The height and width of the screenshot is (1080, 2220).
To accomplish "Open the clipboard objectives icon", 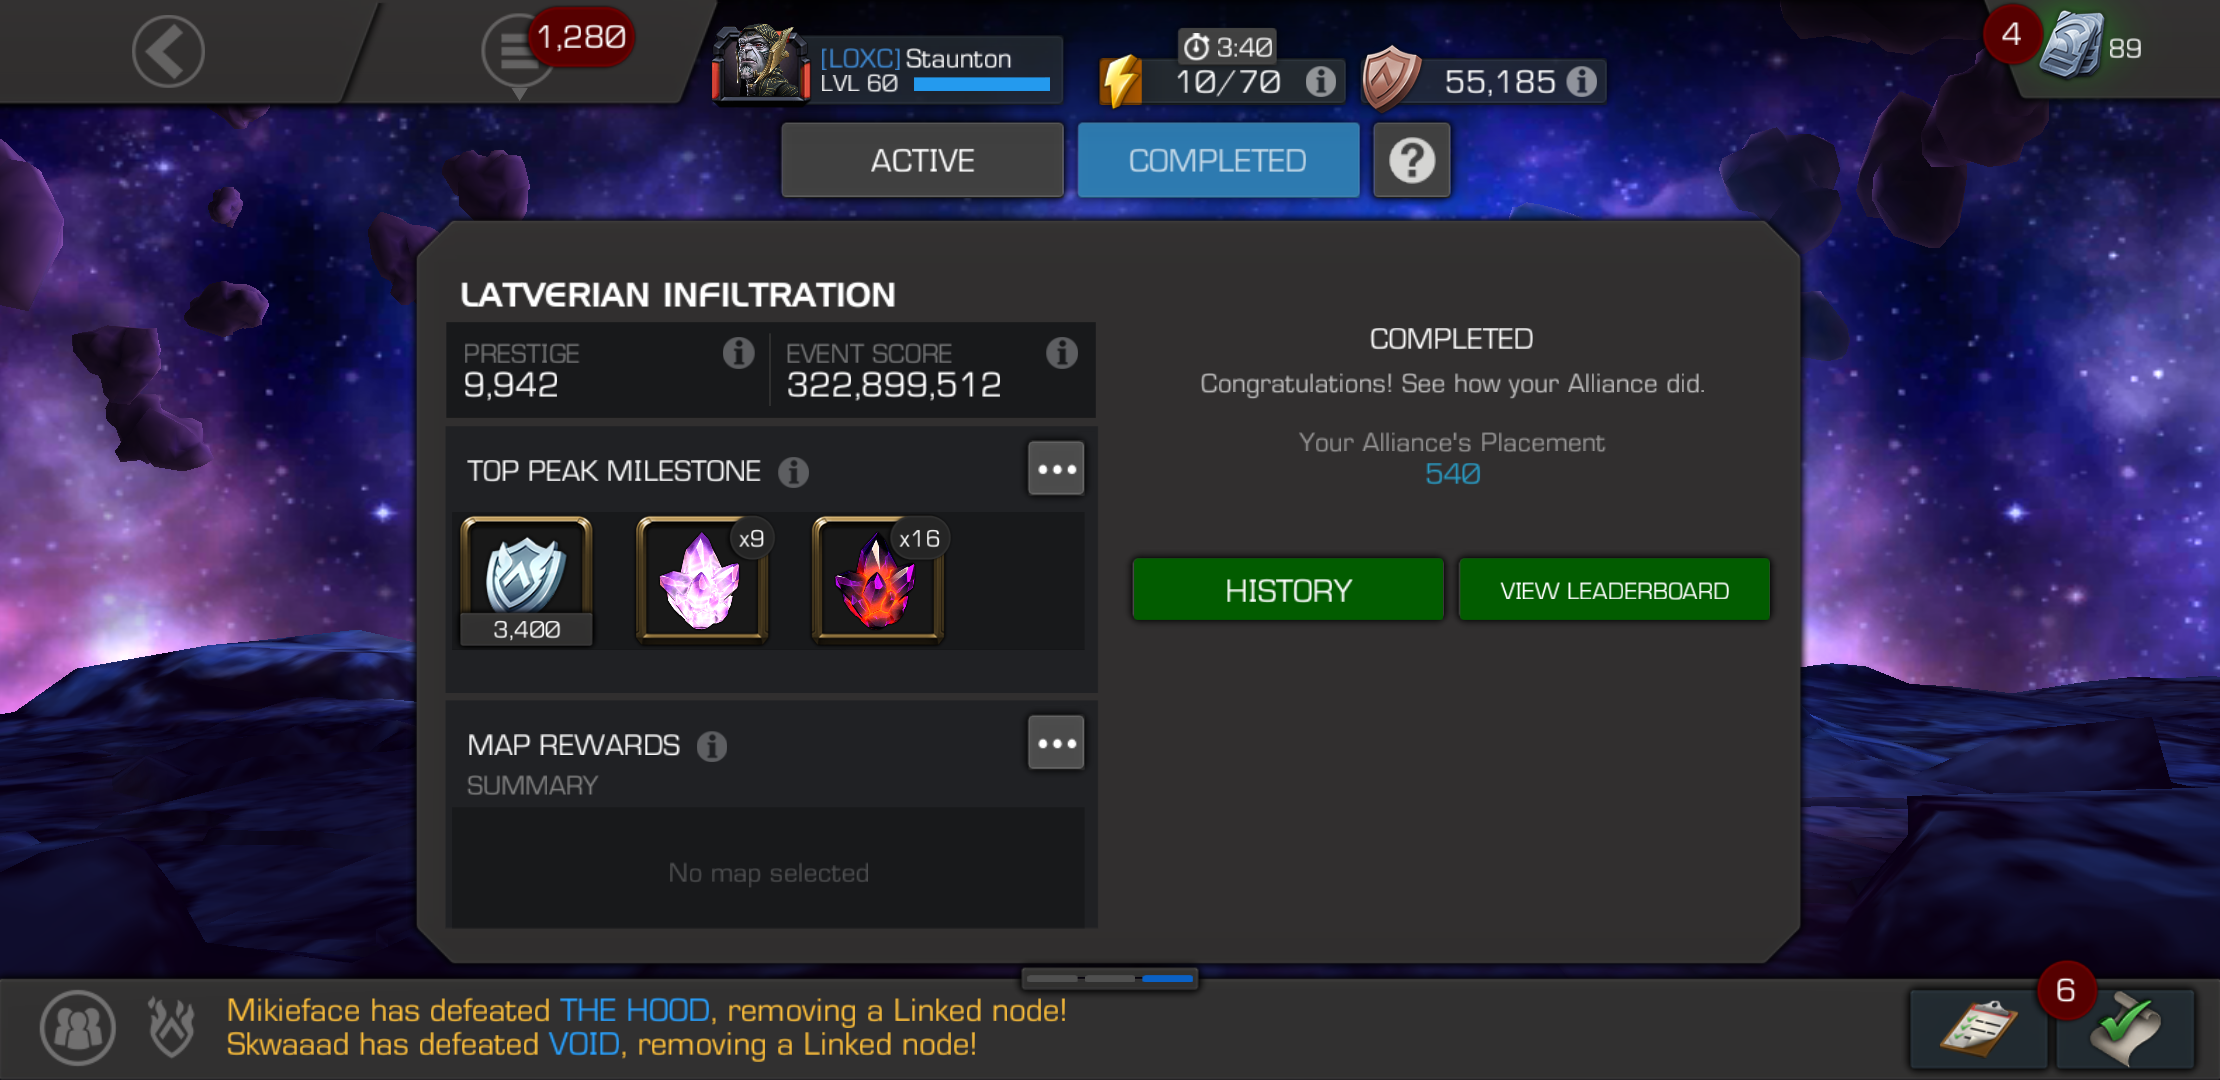I will pos(1978,1029).
